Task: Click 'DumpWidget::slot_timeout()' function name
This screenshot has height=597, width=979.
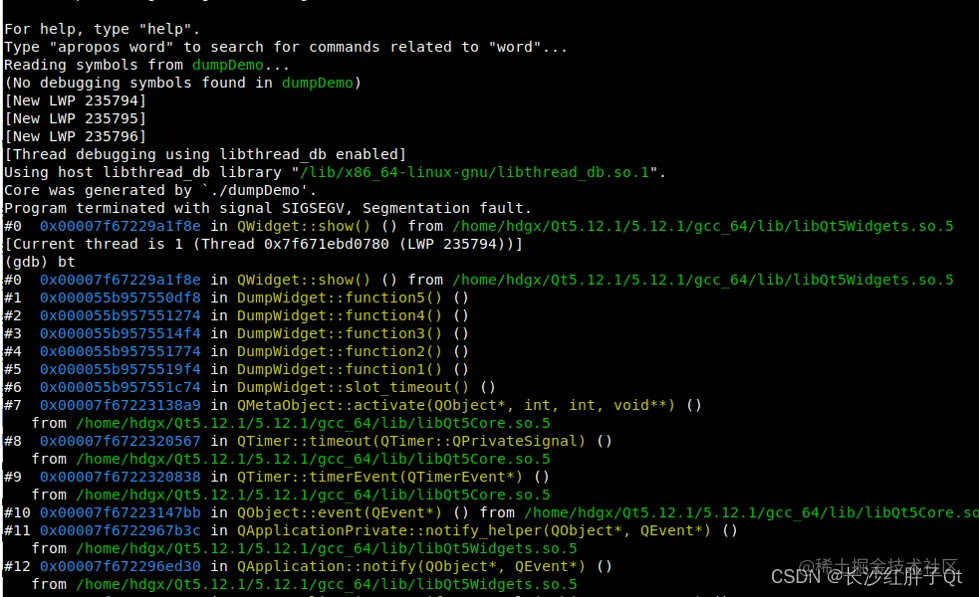Action: point(353,387)
